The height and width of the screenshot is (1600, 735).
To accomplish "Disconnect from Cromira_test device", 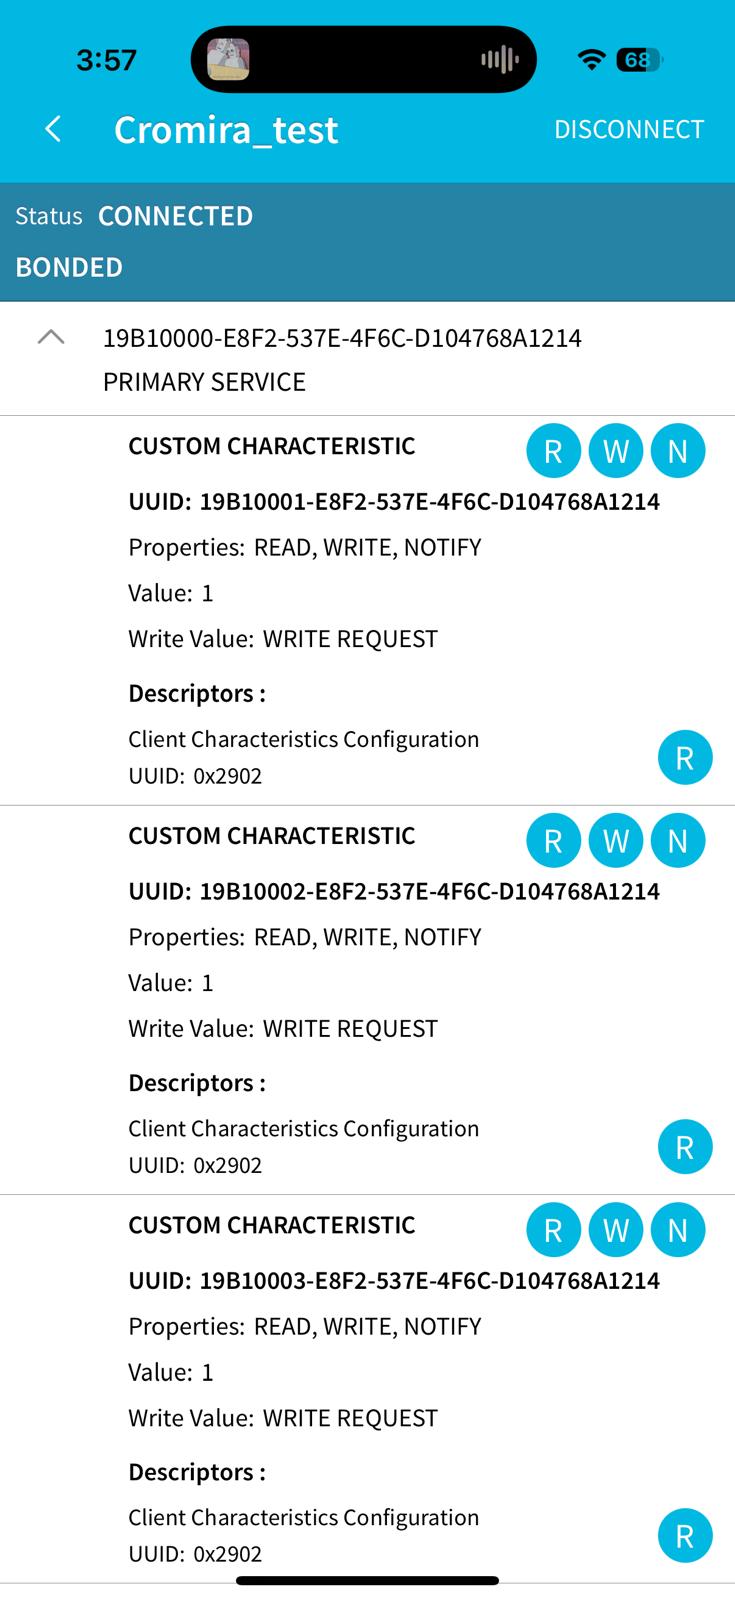I will [629, 129].
